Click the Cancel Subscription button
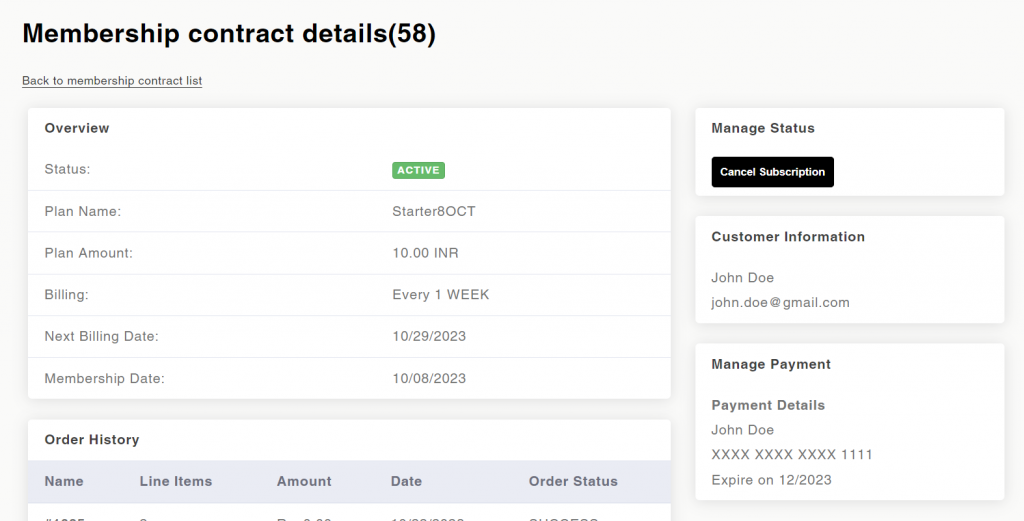This screenshot has height=521, width=1024. 773,172
